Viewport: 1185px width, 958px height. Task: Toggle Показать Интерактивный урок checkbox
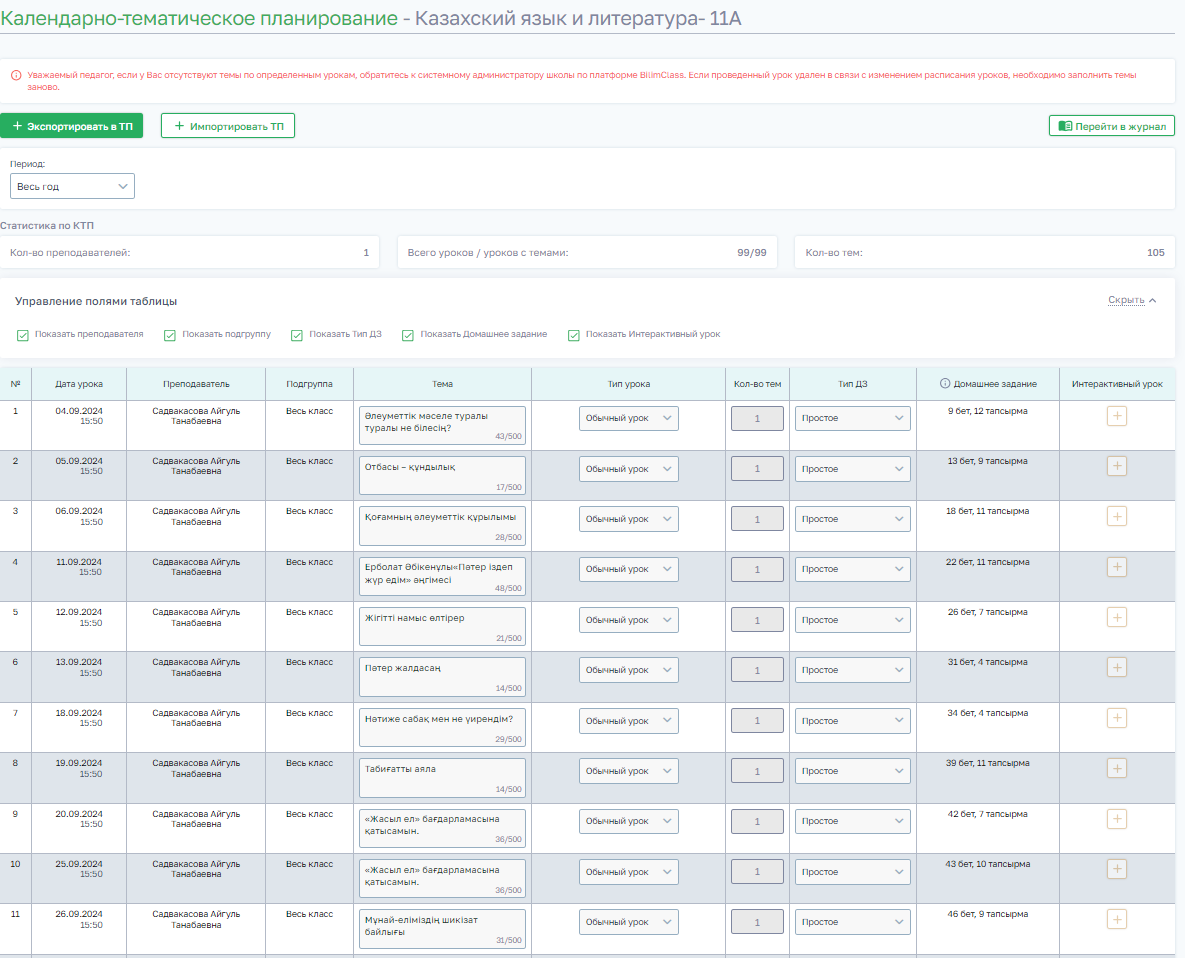point(574,335)
